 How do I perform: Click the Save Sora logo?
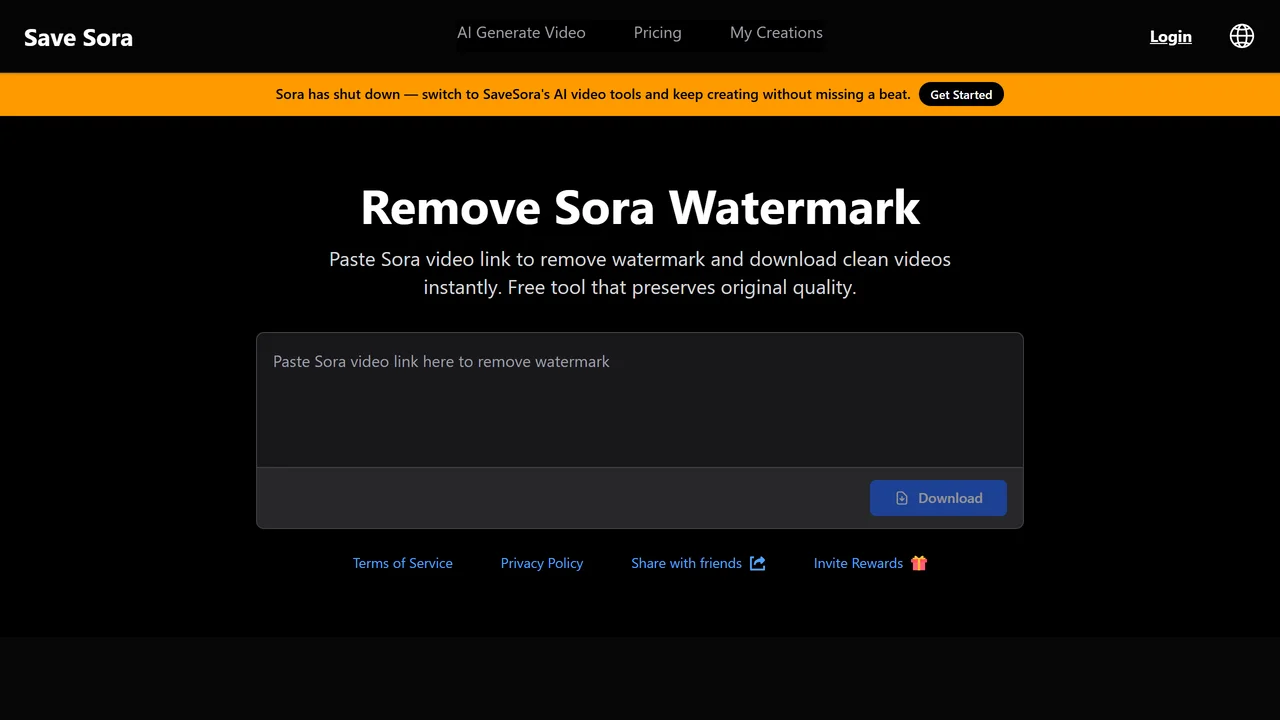(x=78, y=37)
